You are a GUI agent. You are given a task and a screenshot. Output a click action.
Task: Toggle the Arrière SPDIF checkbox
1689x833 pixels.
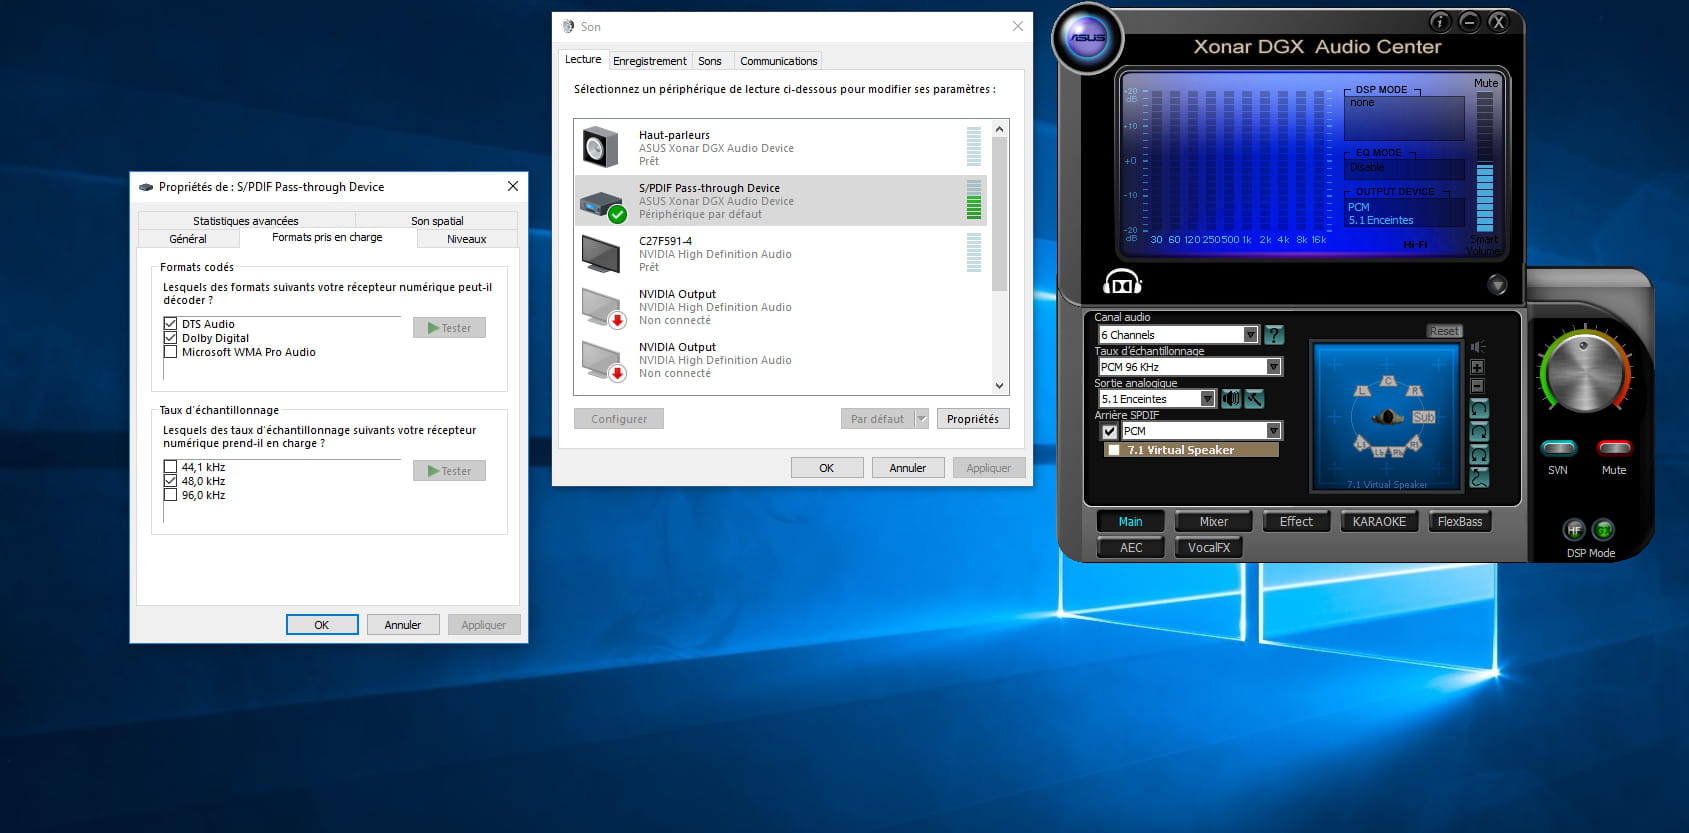[x=1108, y=431]
